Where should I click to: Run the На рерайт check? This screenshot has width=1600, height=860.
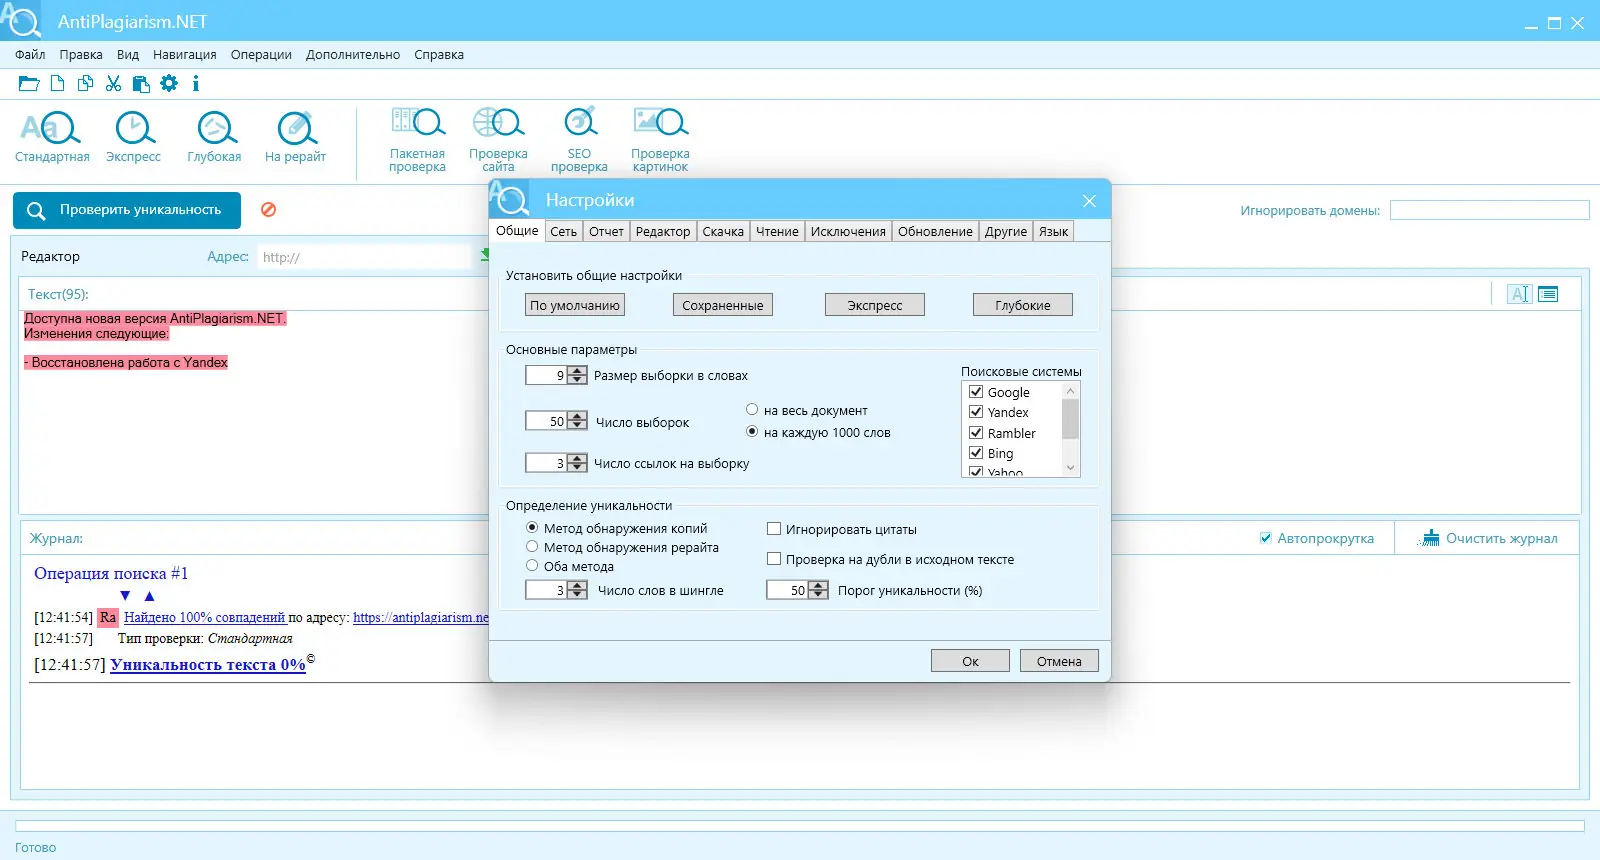tap(296, 137)
